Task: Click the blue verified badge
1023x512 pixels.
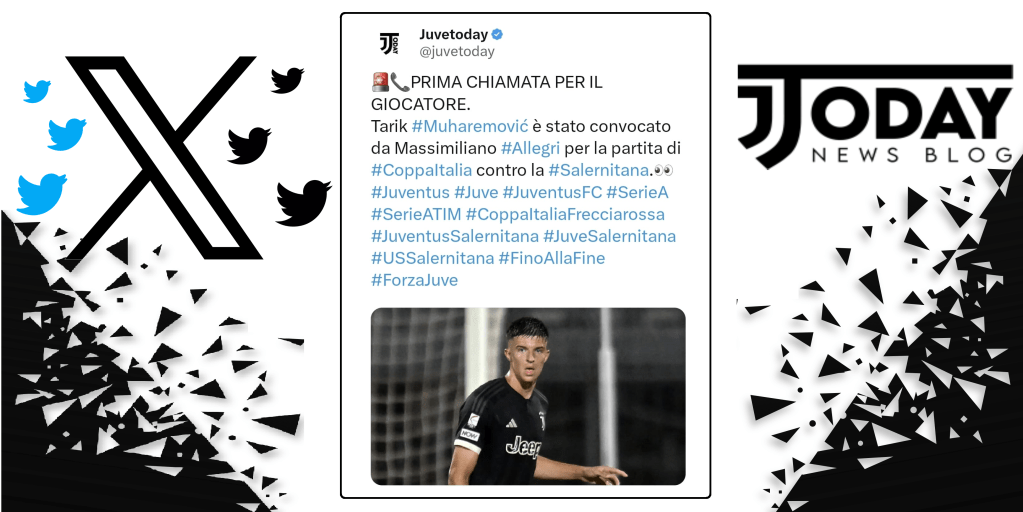Action: (497, 35)
